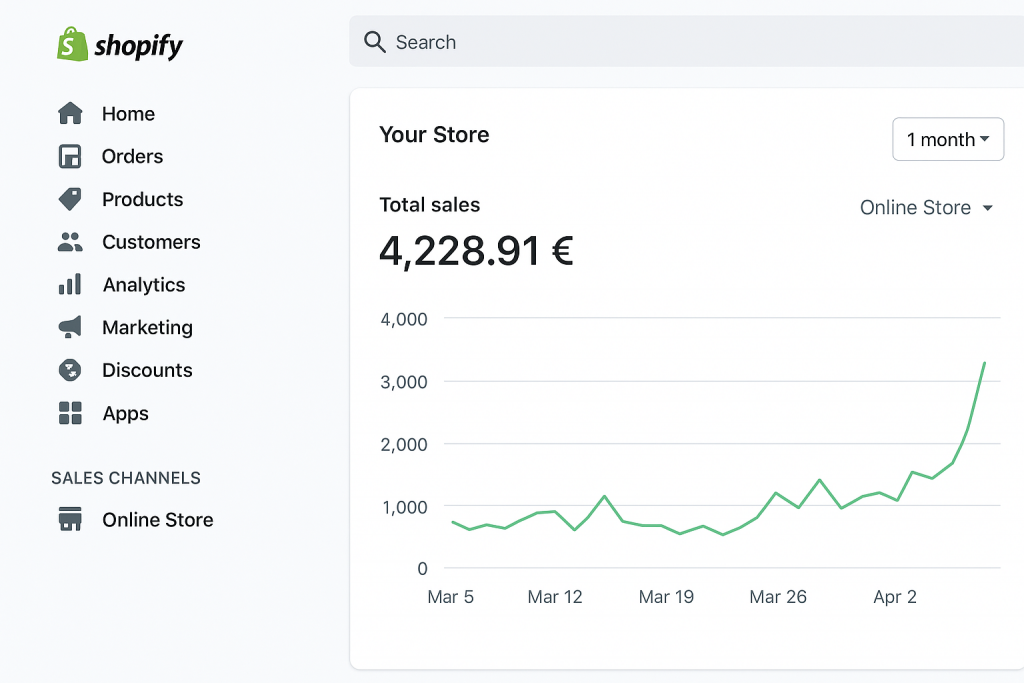Open the 1 month date range dropdown
Image resolution: width=1024 pixels, height=683 pixels.
(x=947, y=140)
